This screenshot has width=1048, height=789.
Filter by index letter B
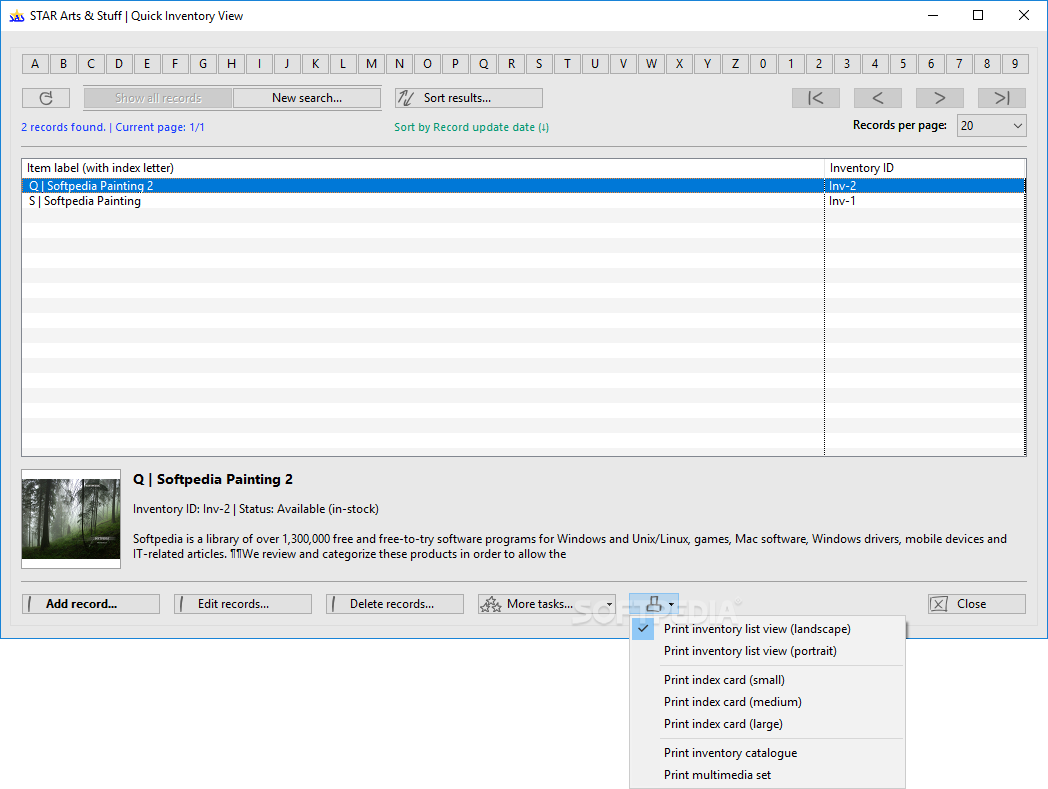63,64
